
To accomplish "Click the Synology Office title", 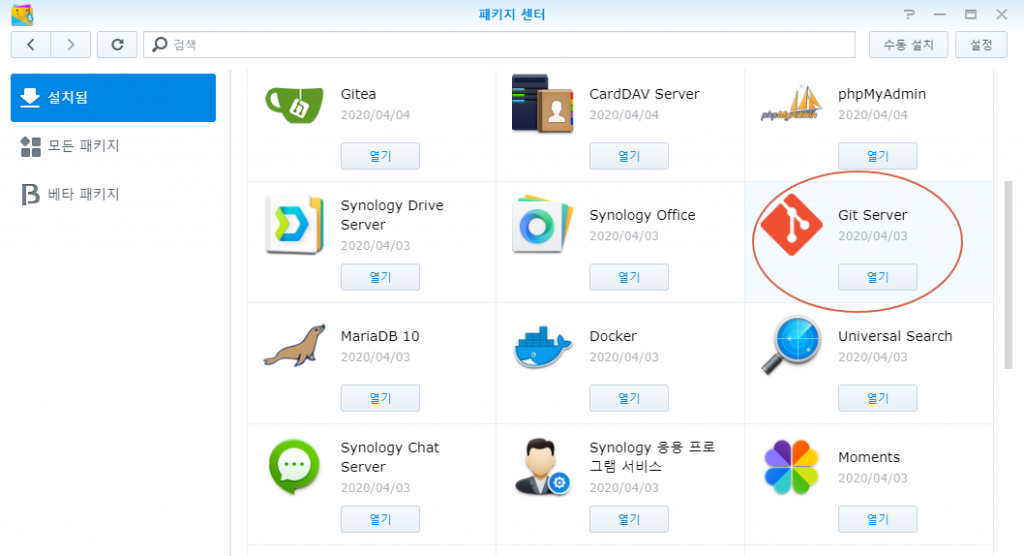I will 643,215.
